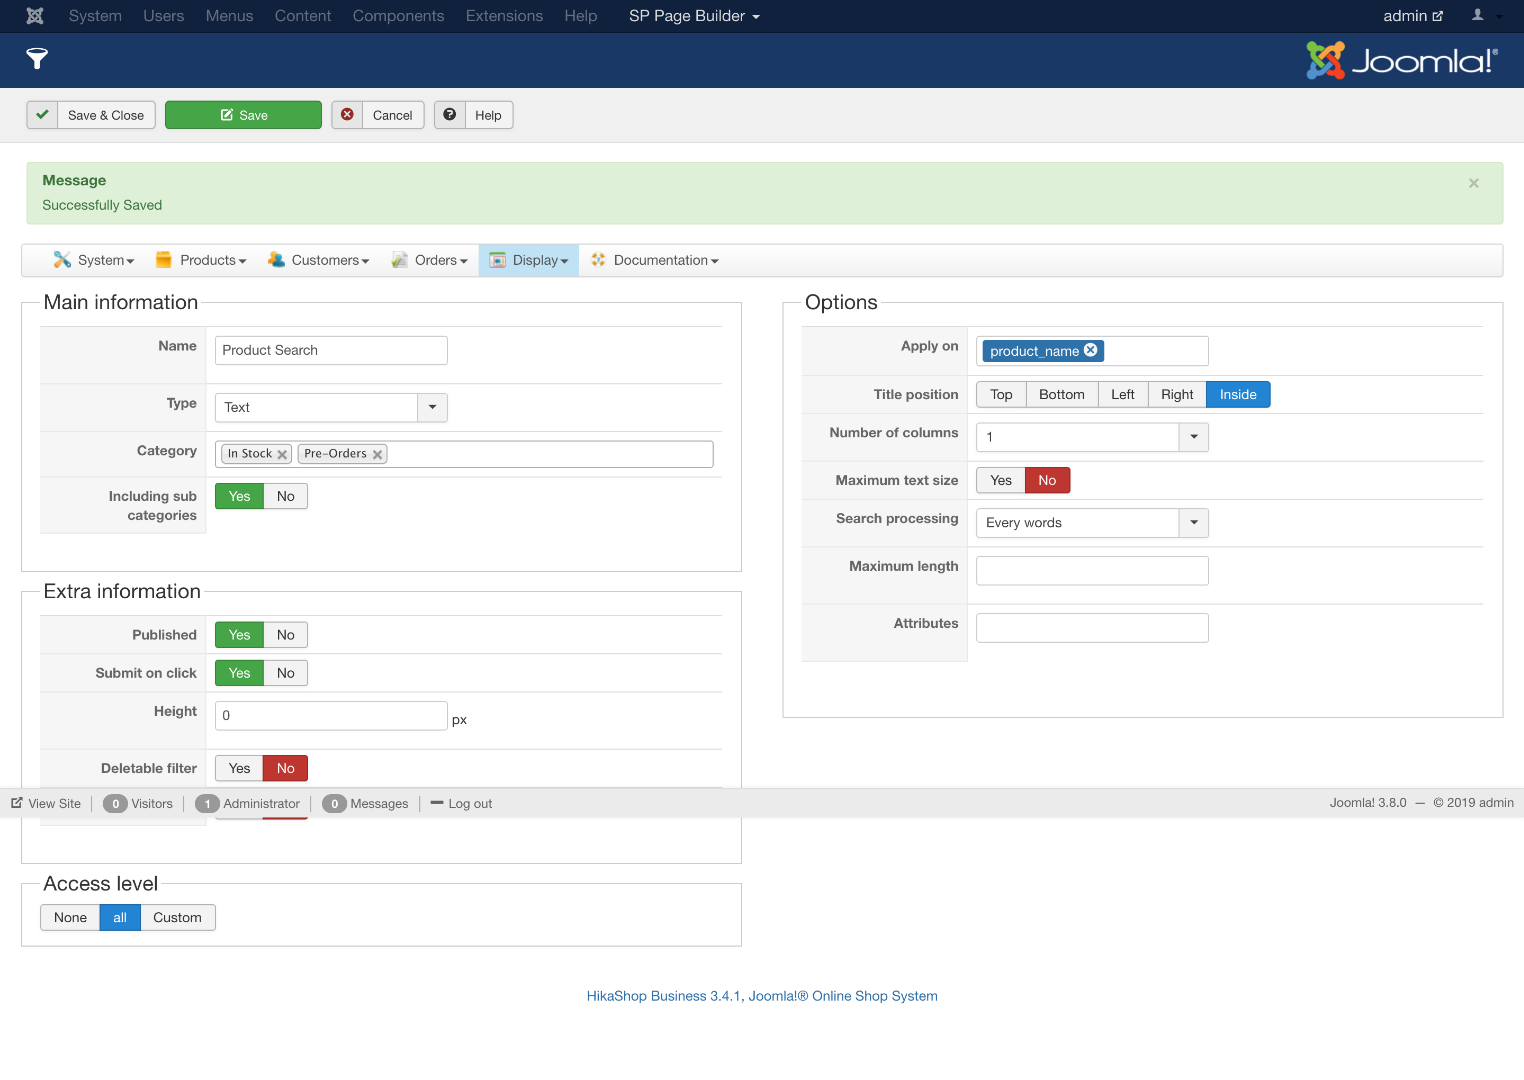Click the Help button label
Image resolution: width=1524 pixels, height=1080 pixels.
[x=489, y=115]
